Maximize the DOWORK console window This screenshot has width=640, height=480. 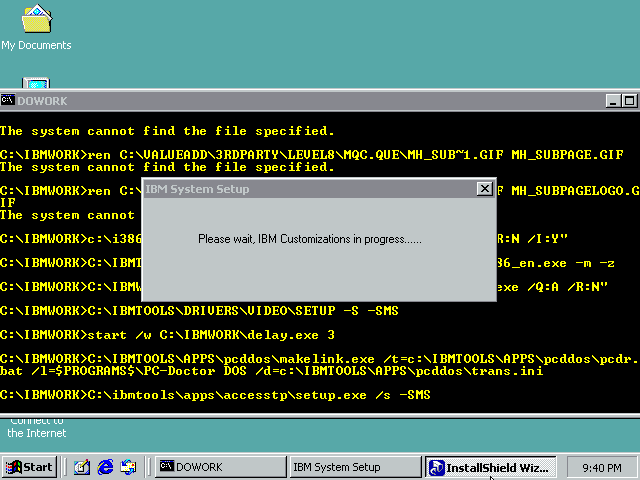[x=628, y=101]
